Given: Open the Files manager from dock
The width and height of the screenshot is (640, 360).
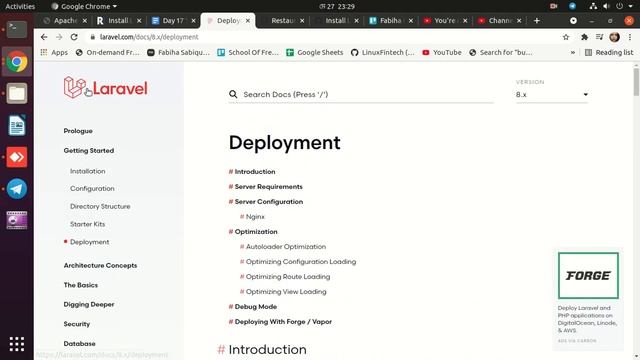Looking at the screenshot, I should point(17,93).
